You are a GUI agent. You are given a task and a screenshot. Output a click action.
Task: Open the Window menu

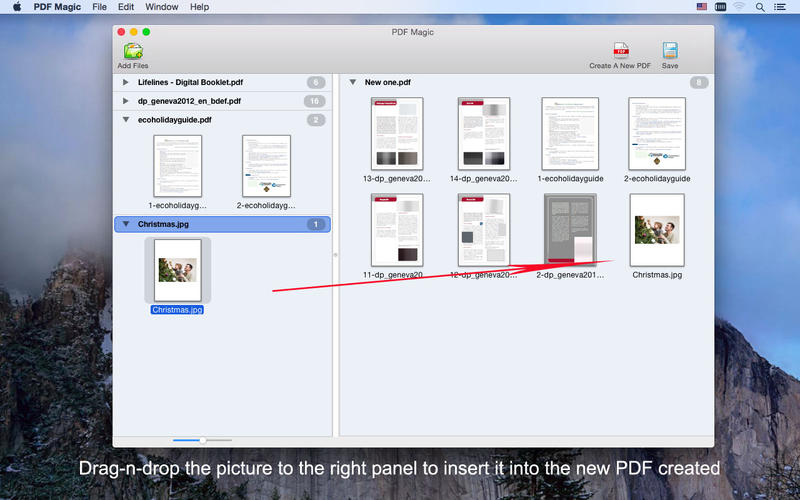coord(162,7)
